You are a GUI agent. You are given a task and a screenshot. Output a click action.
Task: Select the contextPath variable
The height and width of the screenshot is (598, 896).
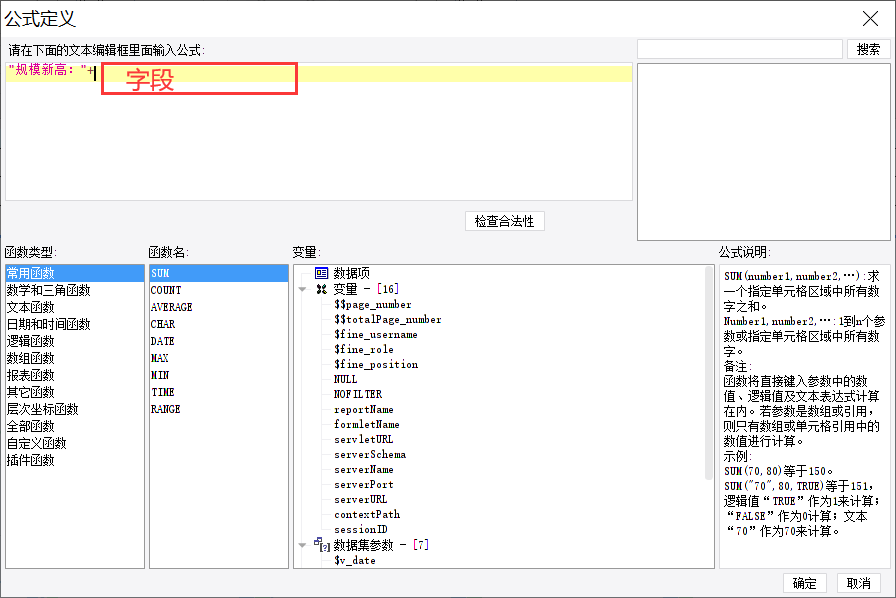point(367,515)
